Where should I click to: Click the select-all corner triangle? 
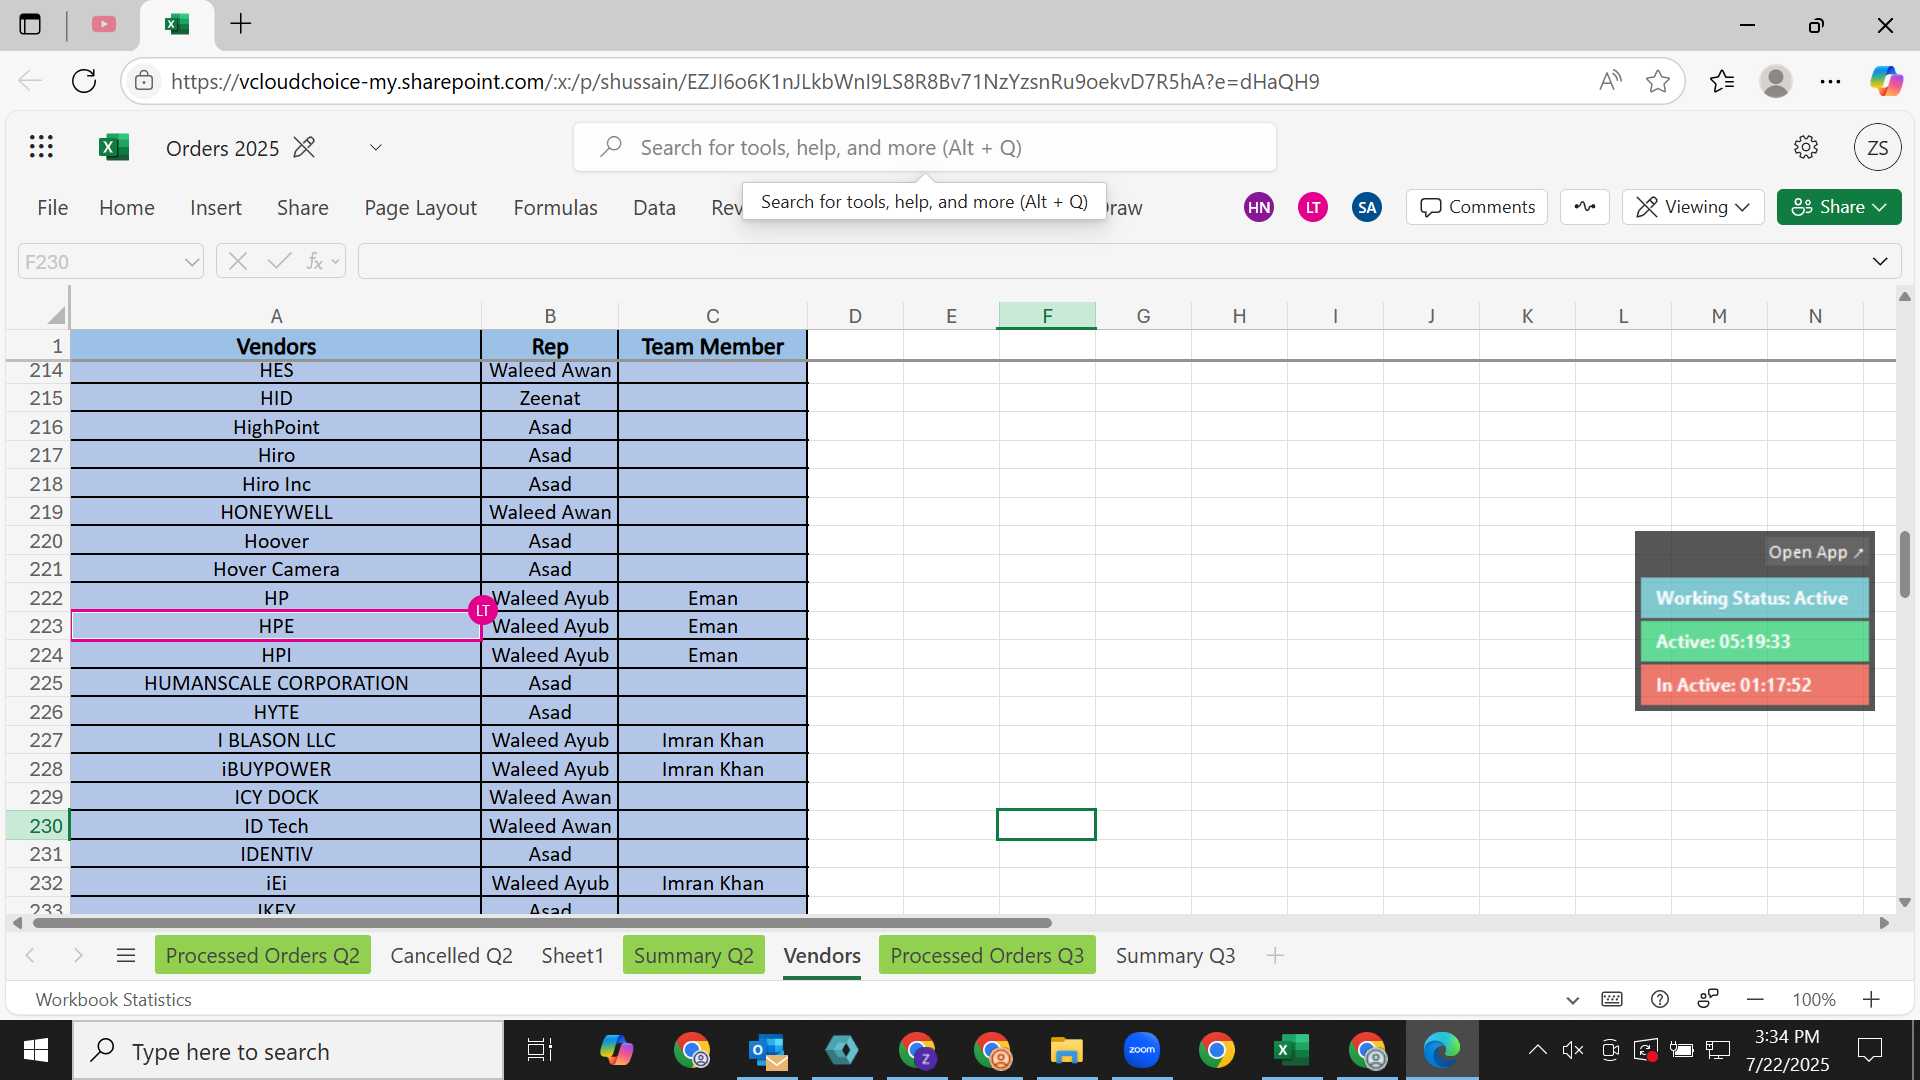(x=56, y=315)
